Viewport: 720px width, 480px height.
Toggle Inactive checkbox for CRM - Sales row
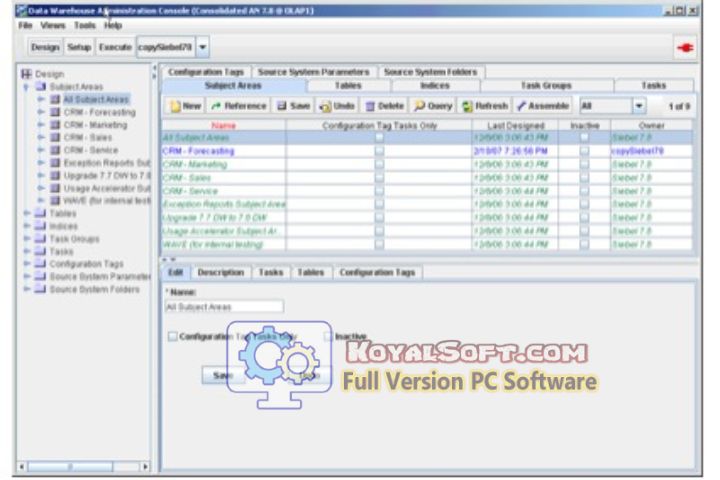coord(584,177)
